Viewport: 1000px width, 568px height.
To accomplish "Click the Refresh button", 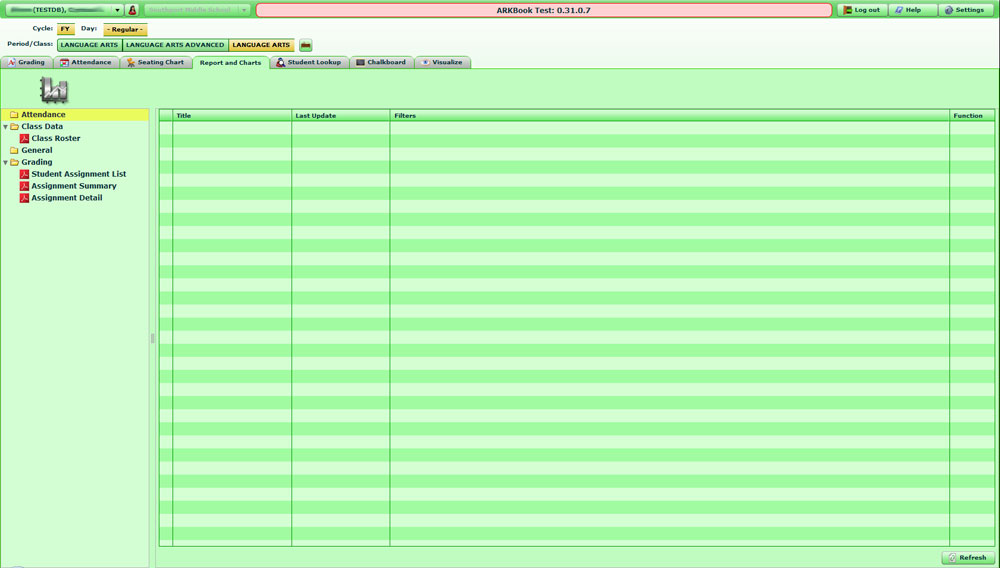I will tap(967, 557).
